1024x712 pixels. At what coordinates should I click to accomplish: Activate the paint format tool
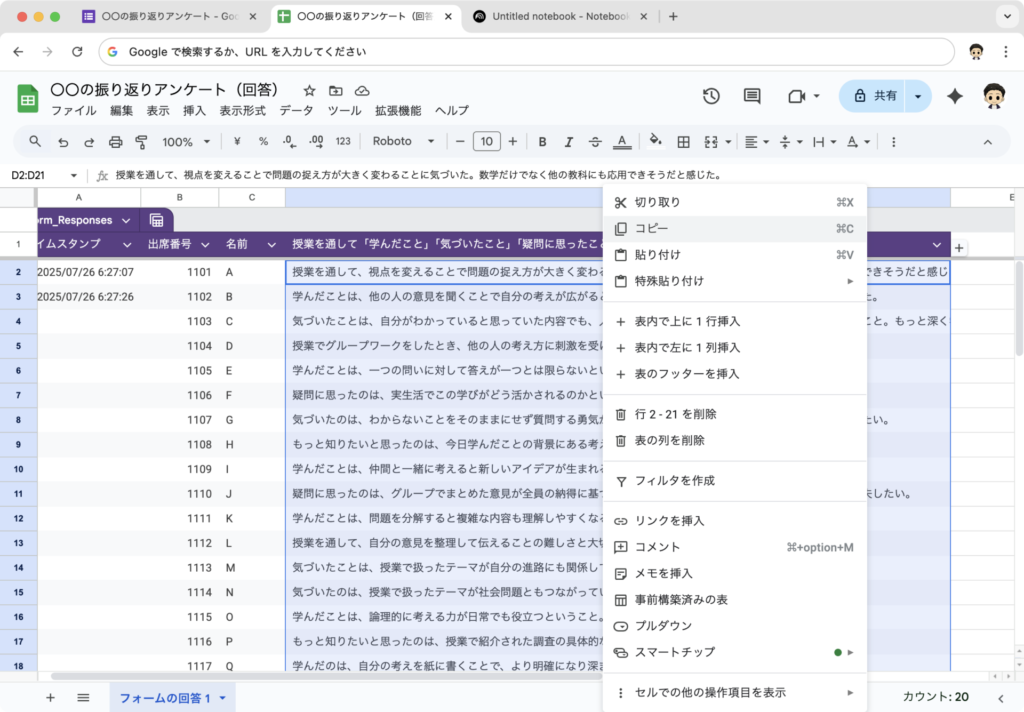click(x=141, y=142)
